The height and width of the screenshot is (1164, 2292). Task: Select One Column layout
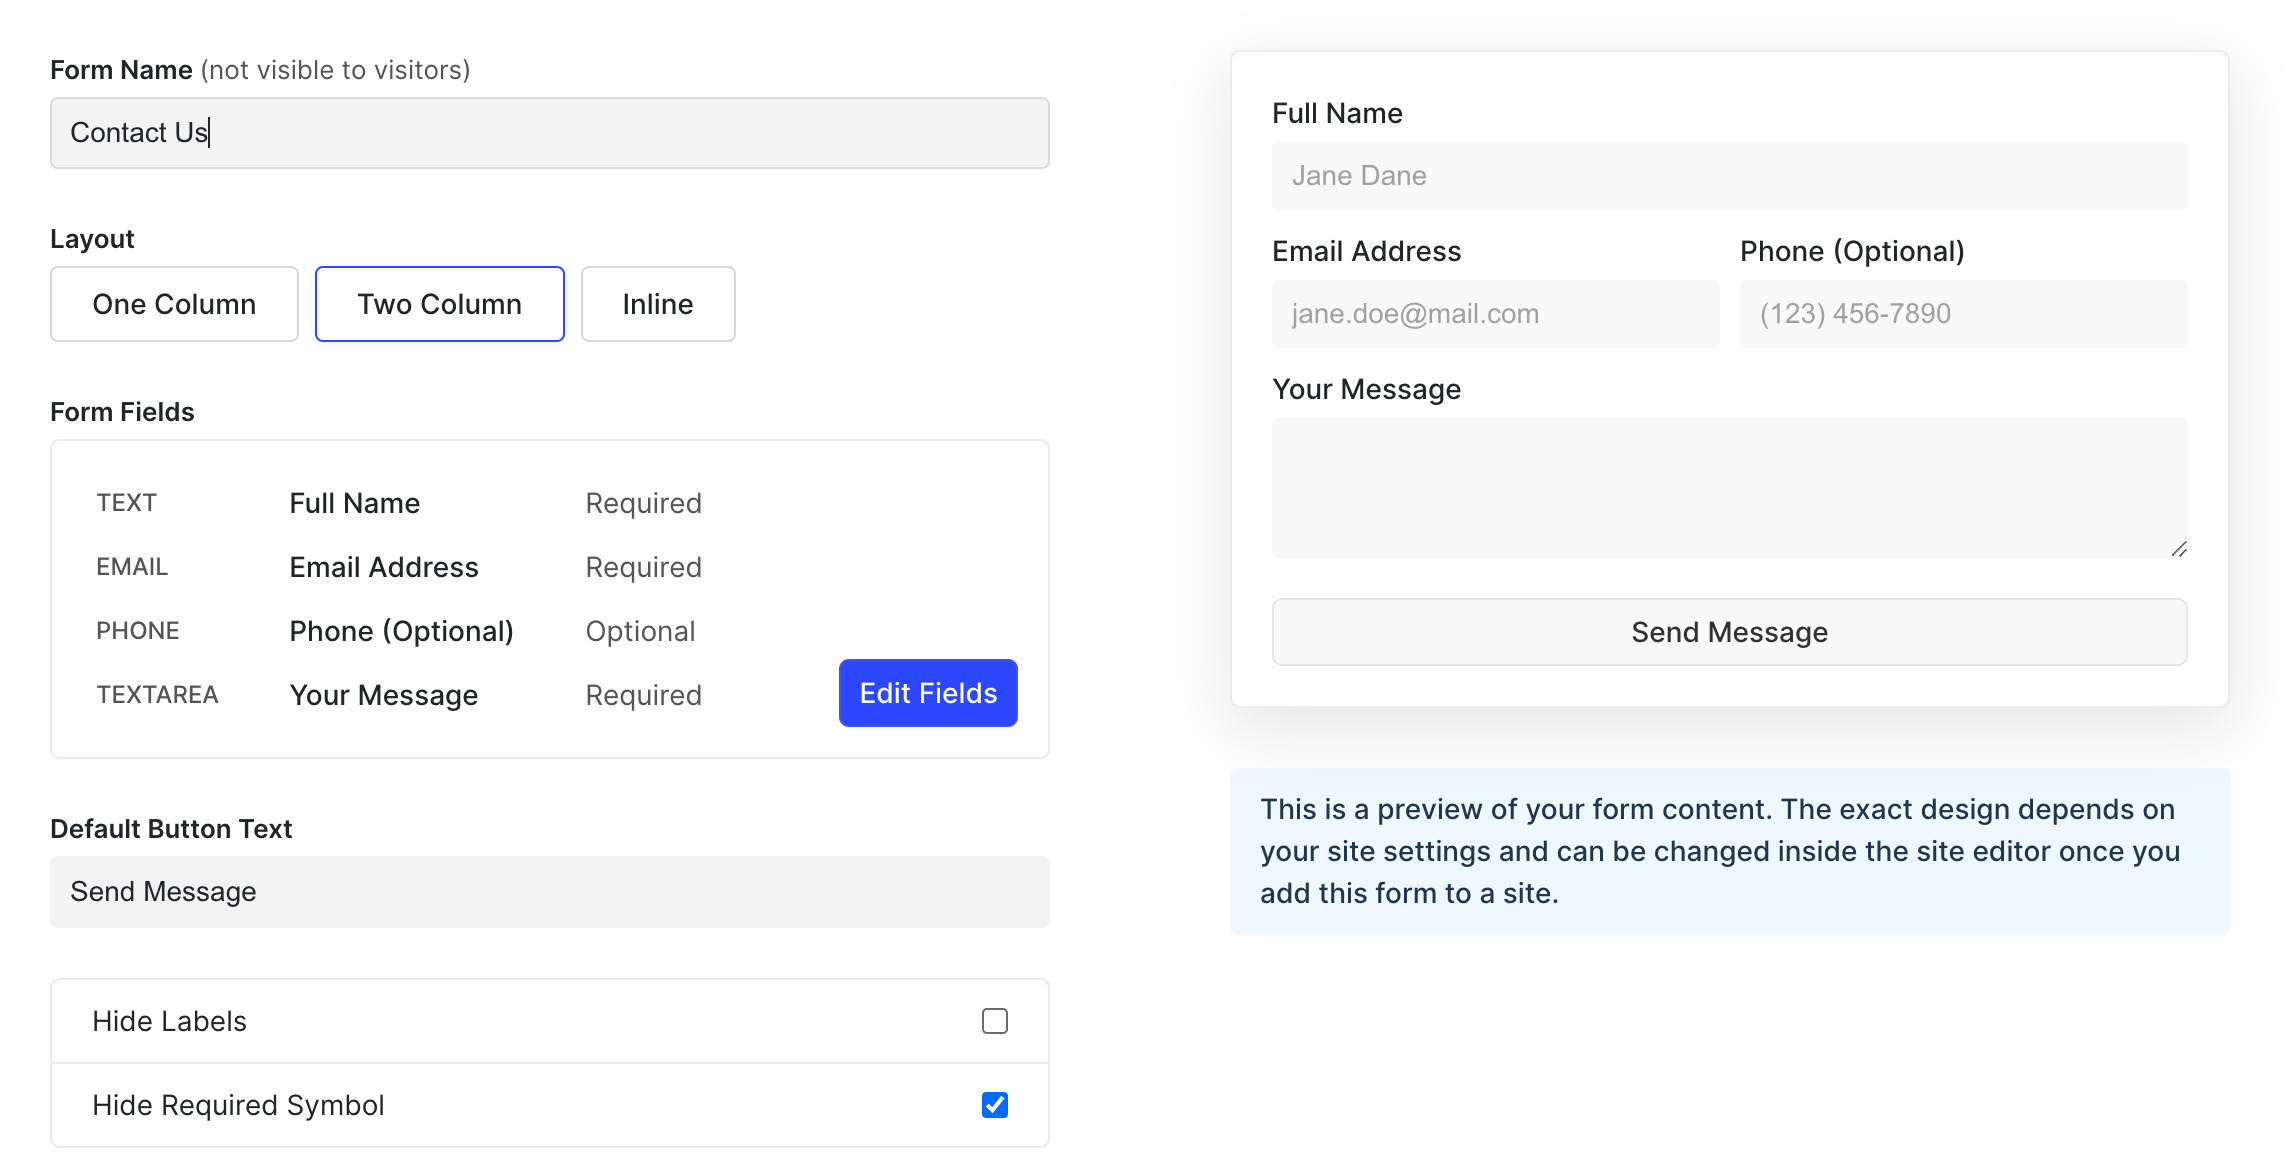(174, 304)
